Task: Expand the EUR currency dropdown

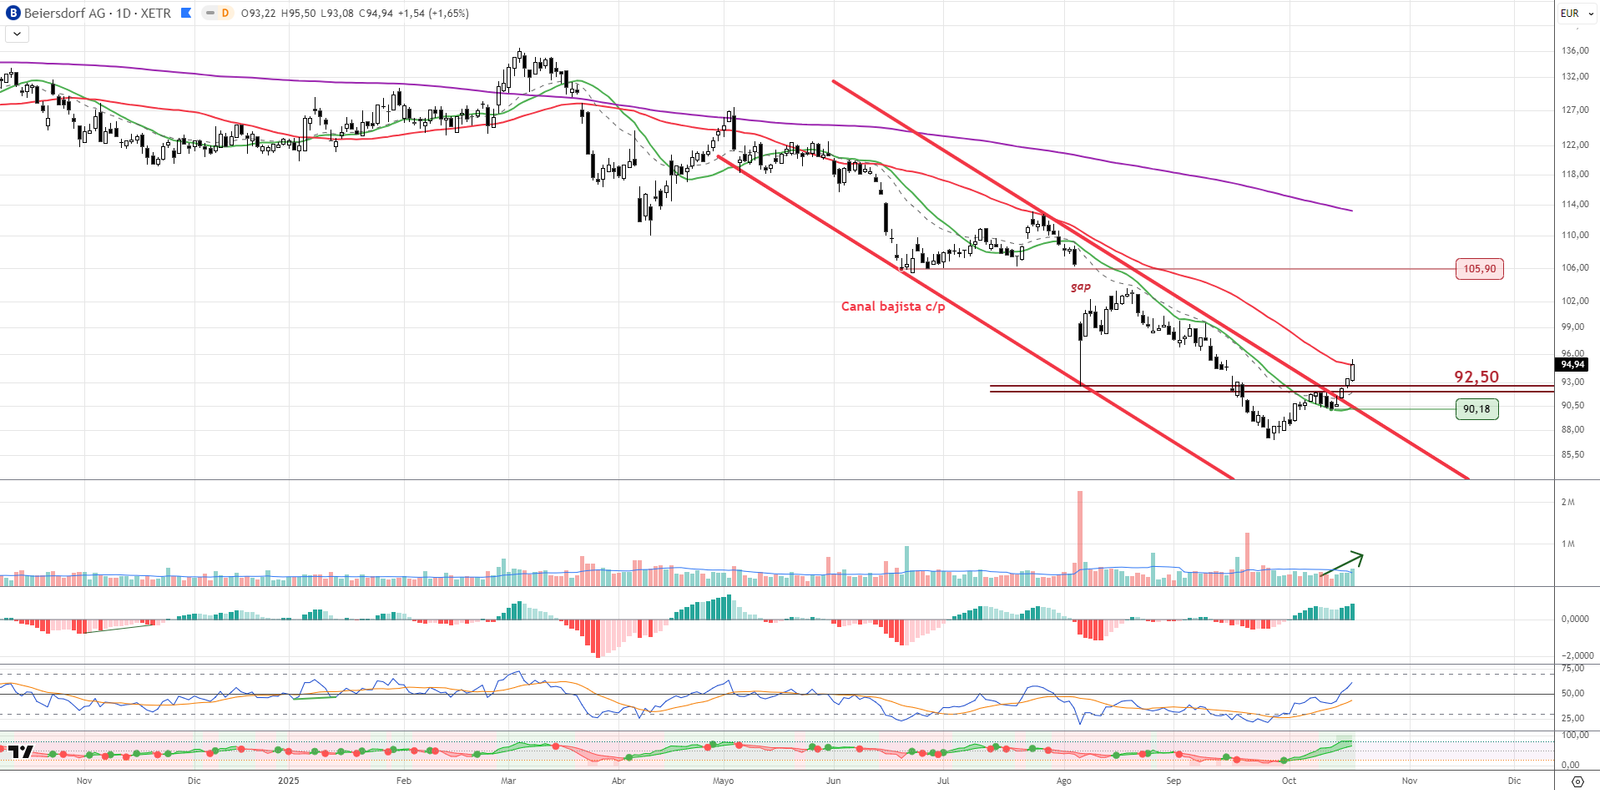Action: click(1577, 13)
